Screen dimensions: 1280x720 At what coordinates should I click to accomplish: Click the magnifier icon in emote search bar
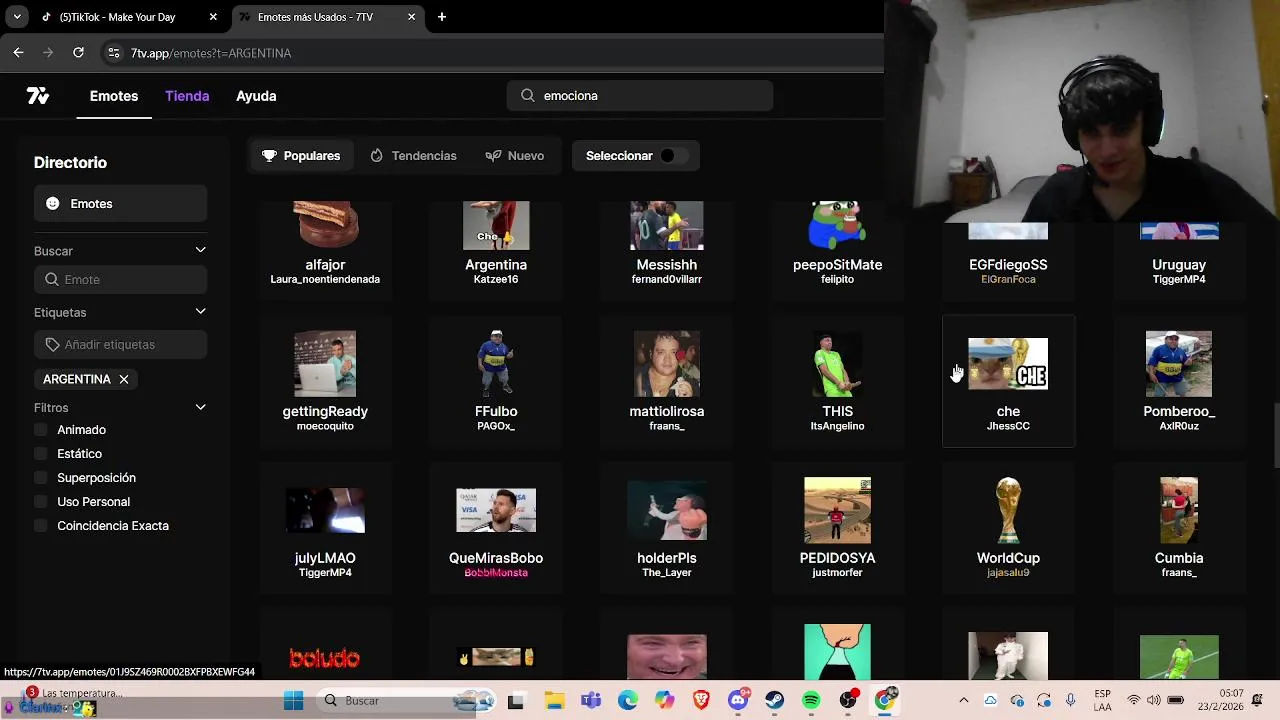tap(527, 96)
